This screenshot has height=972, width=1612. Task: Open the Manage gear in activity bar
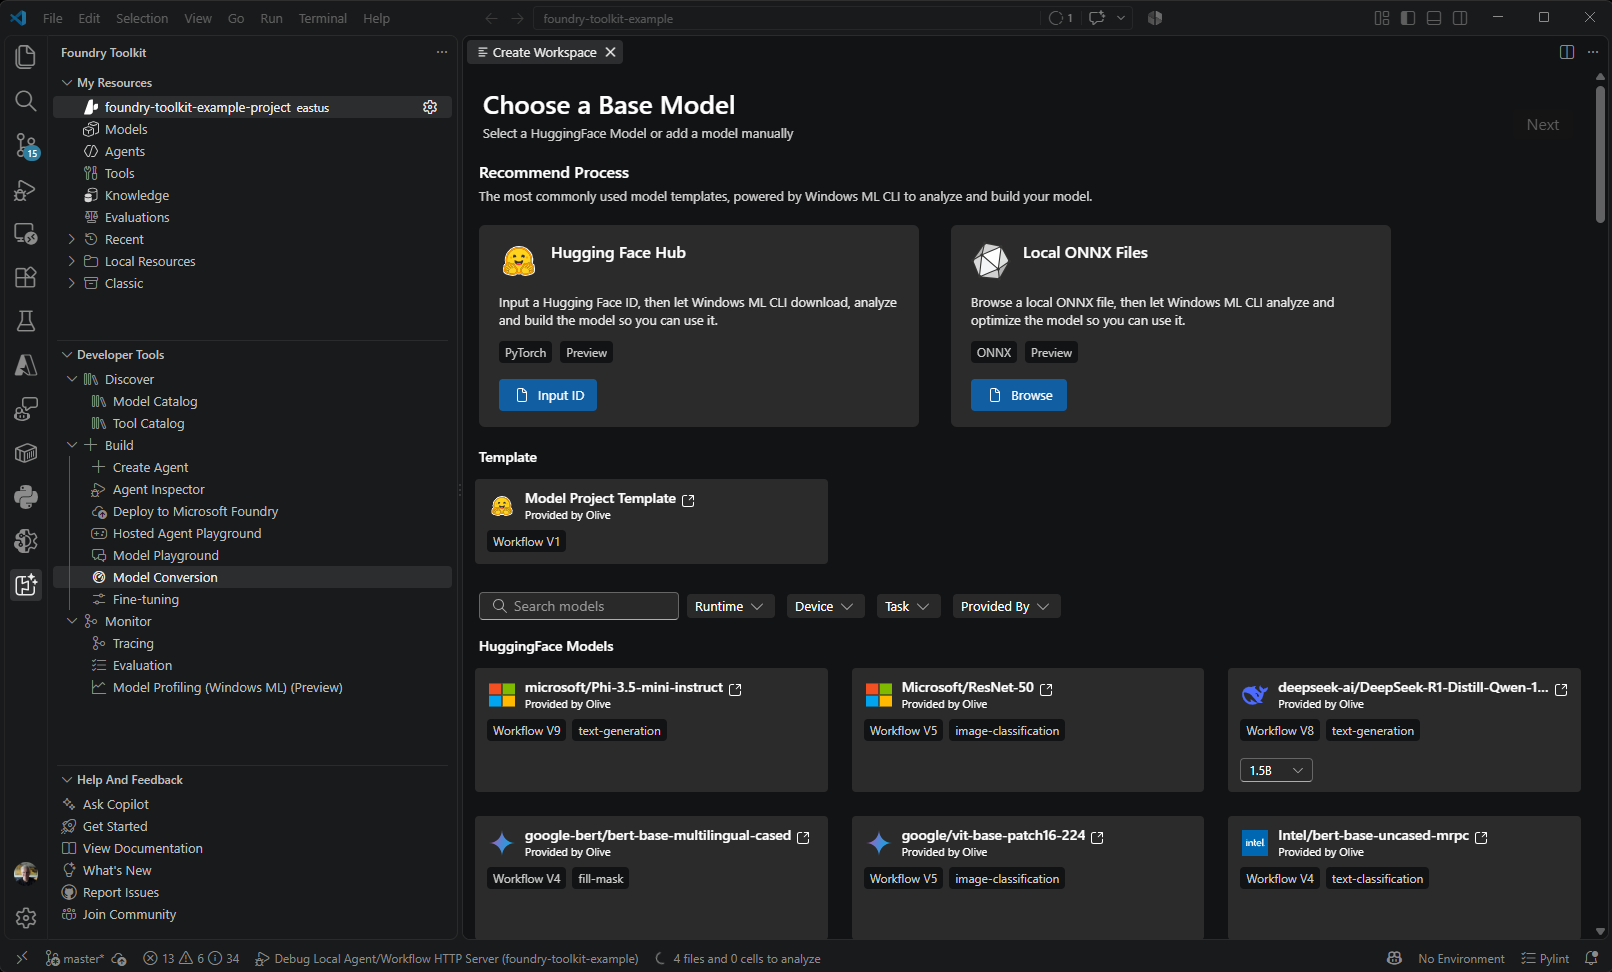tap(26, 917)
